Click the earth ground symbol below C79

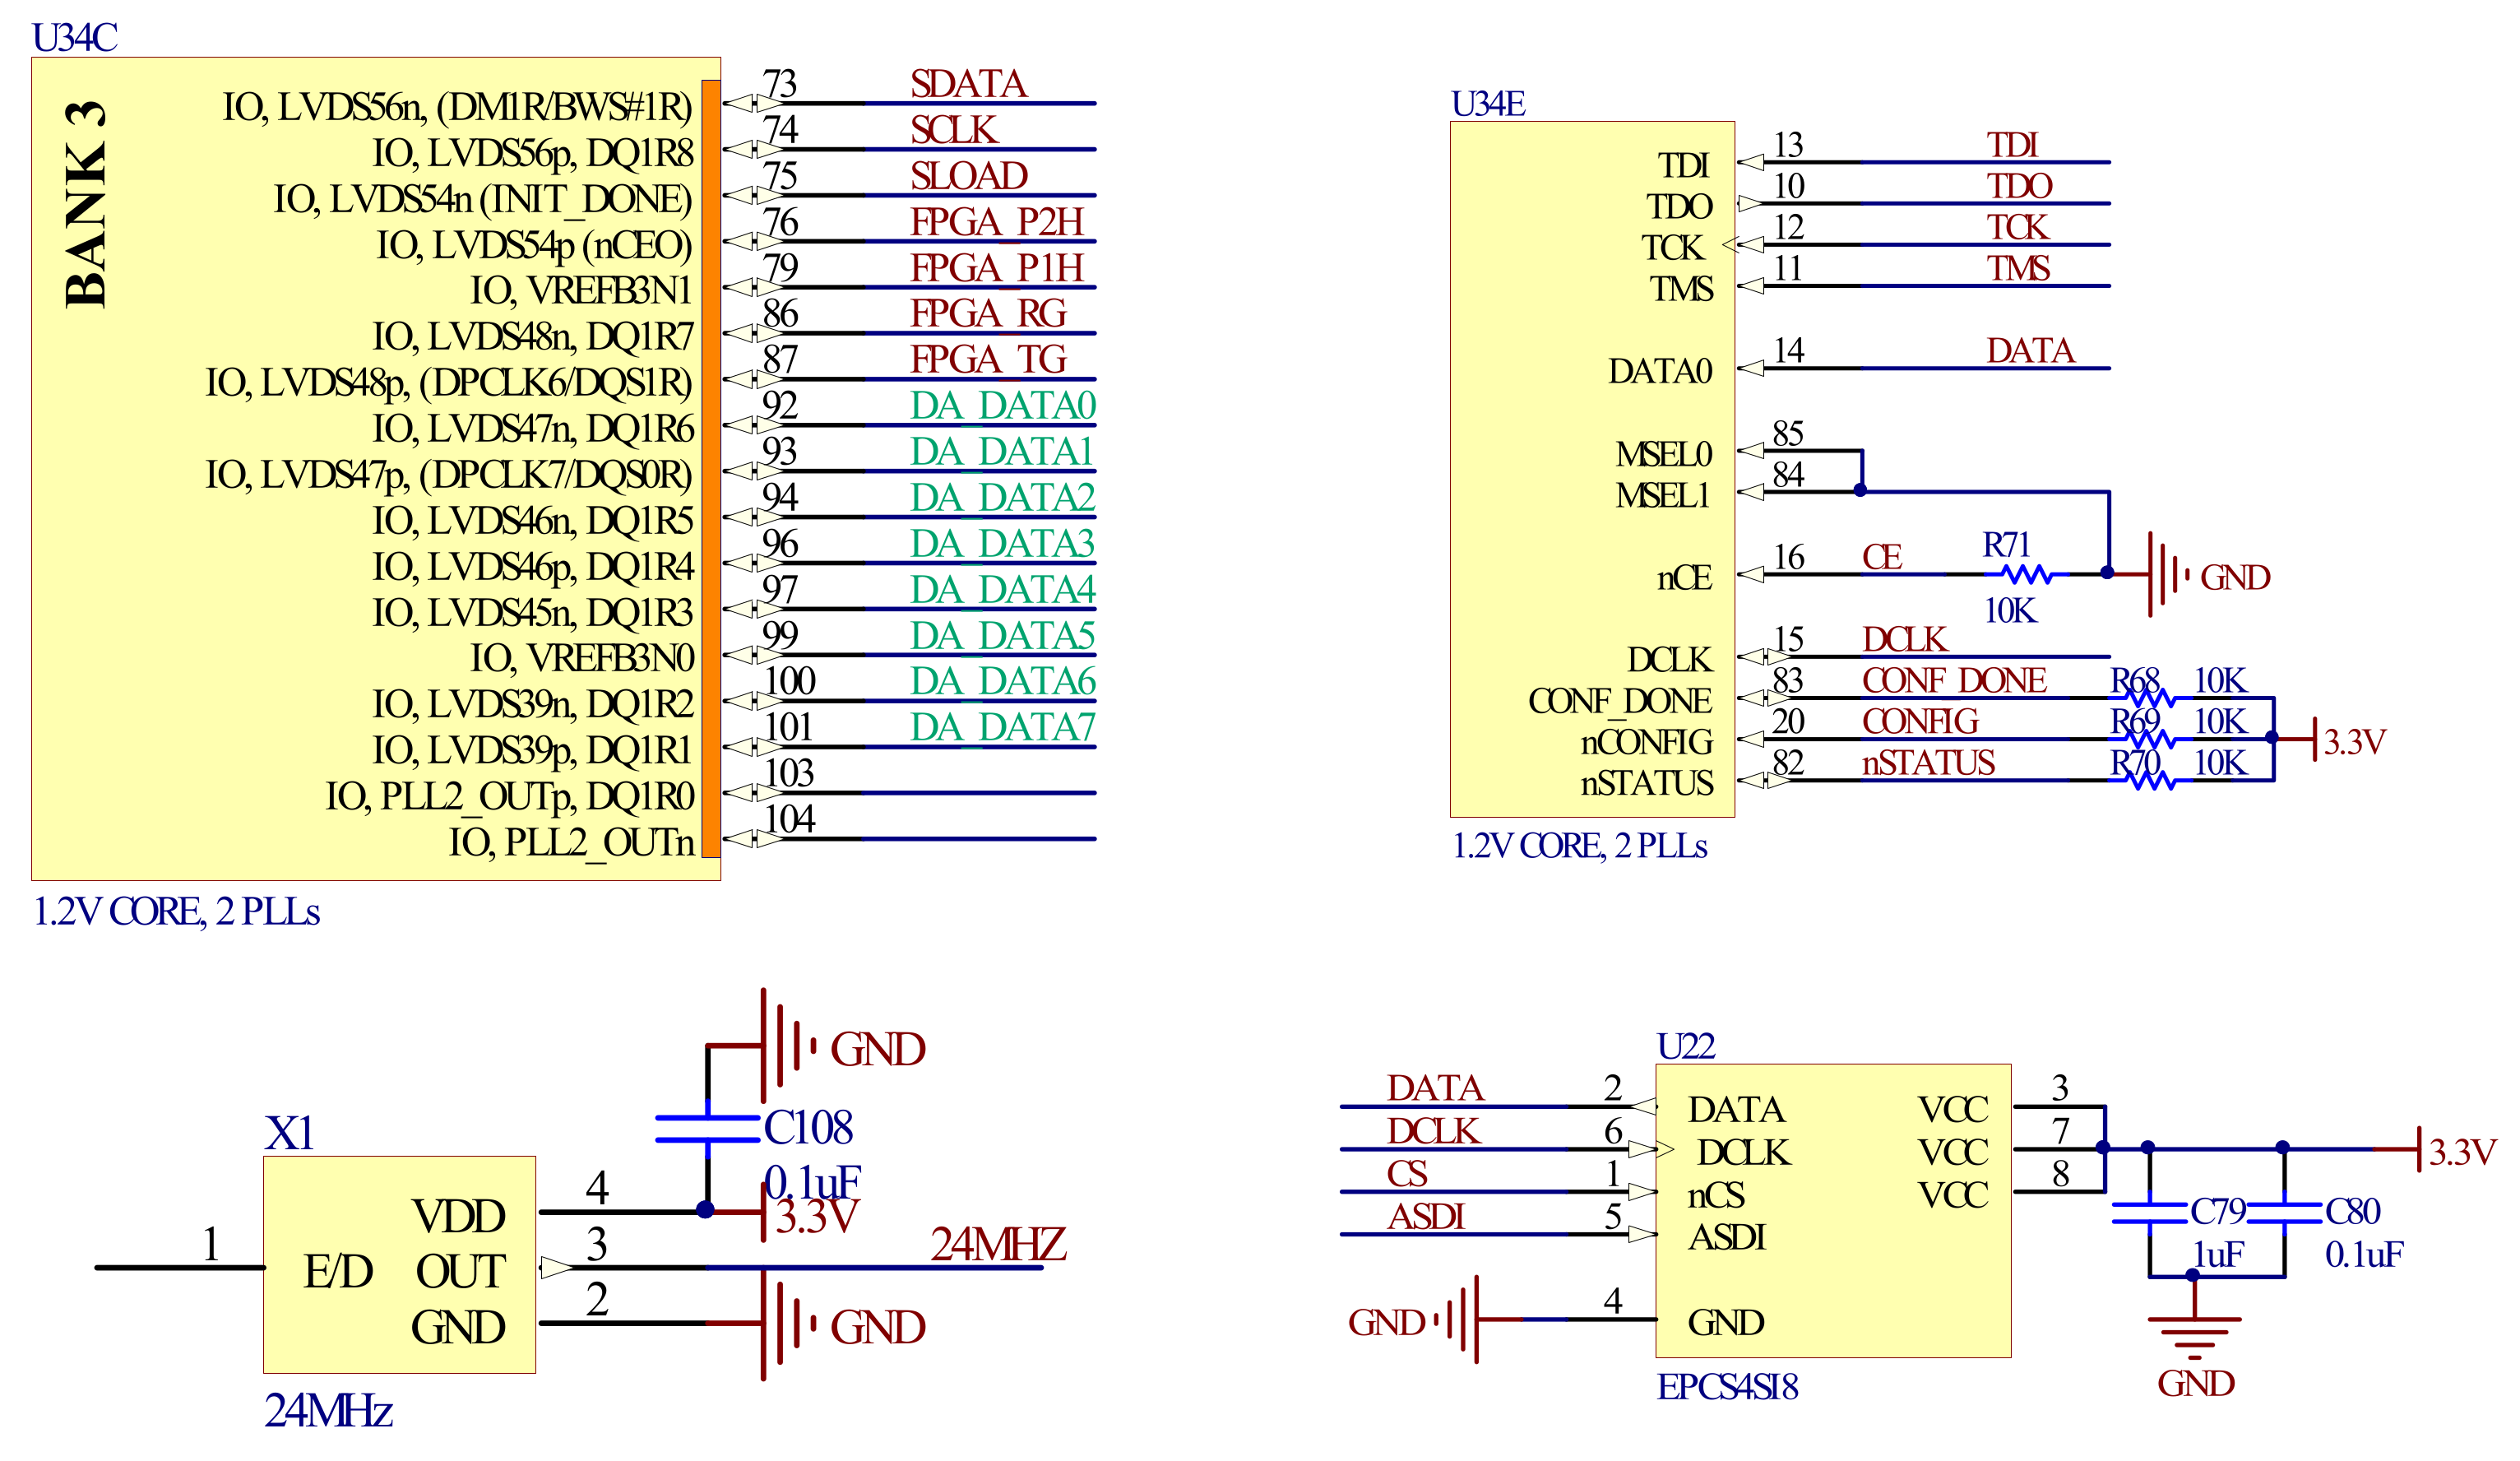[x=2194, y=1336]
